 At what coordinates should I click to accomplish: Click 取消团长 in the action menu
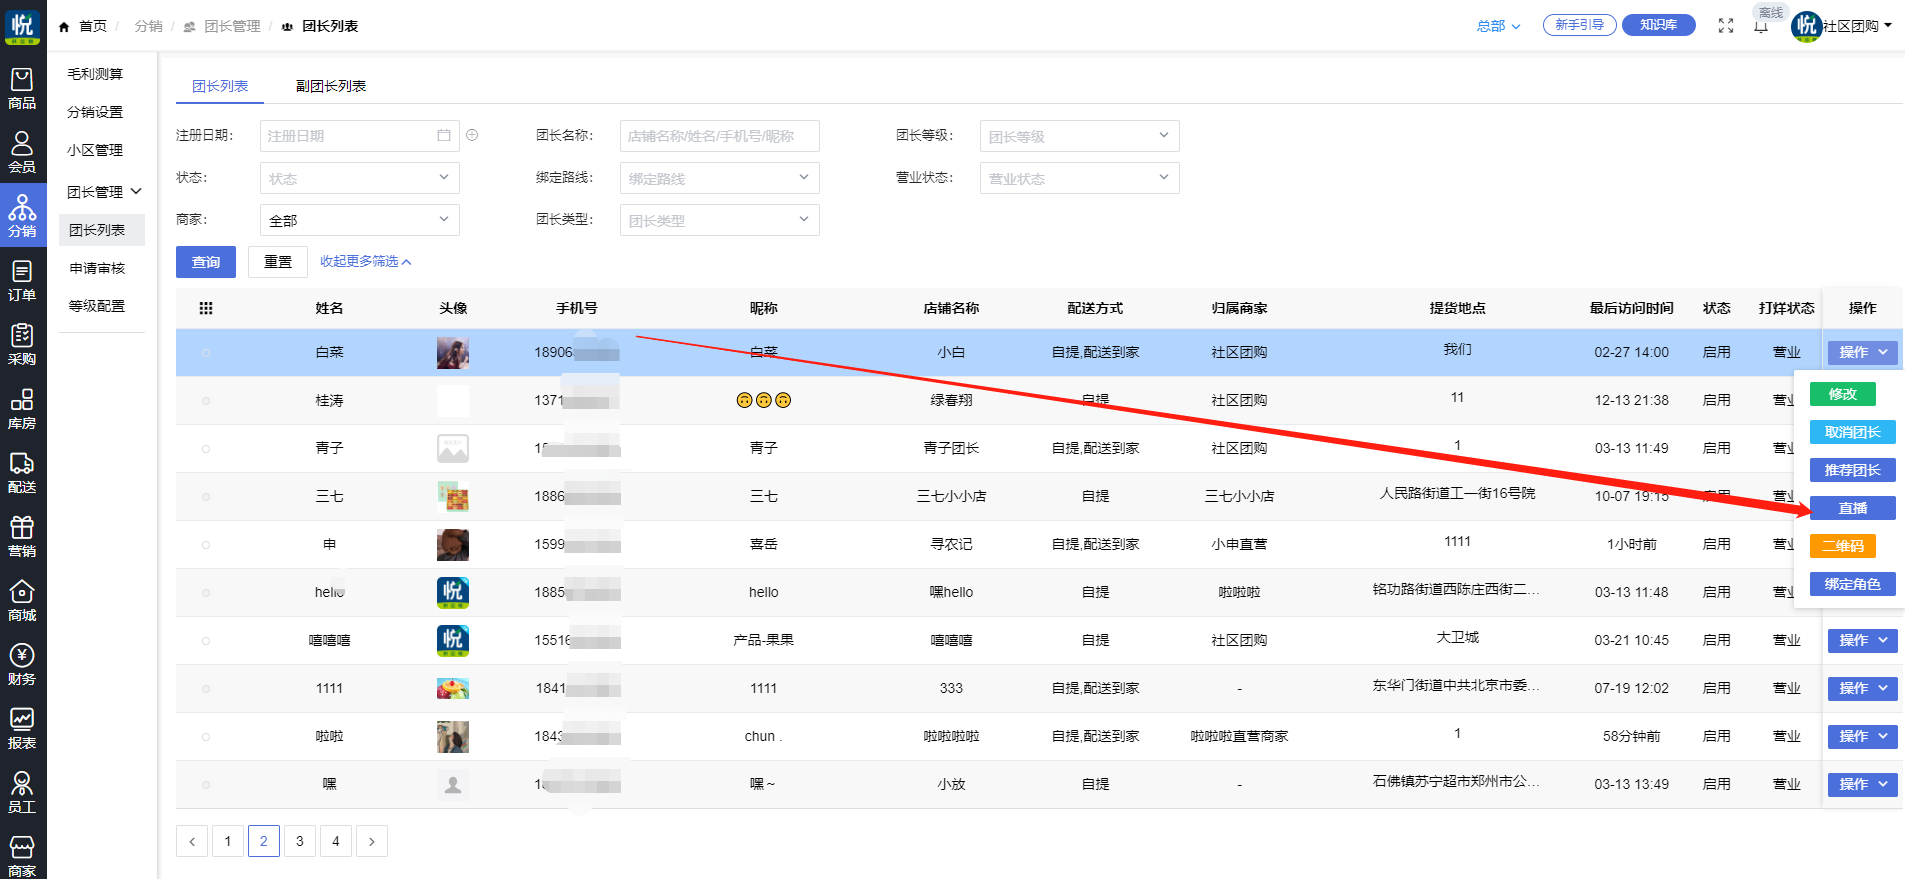click(1852, 432)
